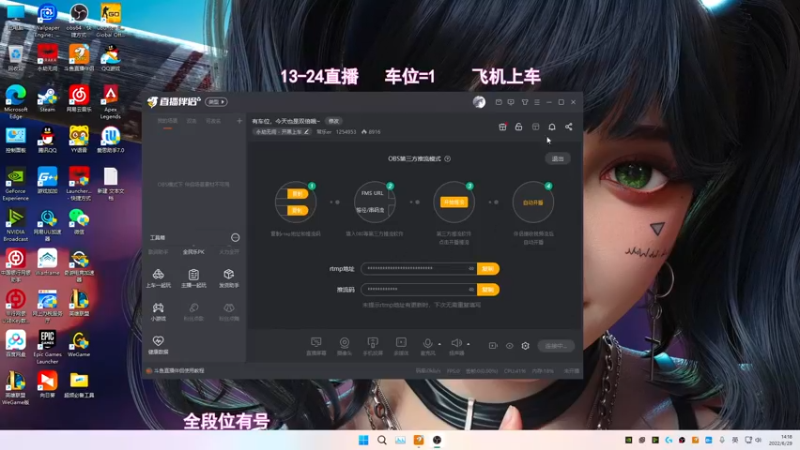
Task: Open the Microsoft Edge desktop shortcut
Action: 16,103
